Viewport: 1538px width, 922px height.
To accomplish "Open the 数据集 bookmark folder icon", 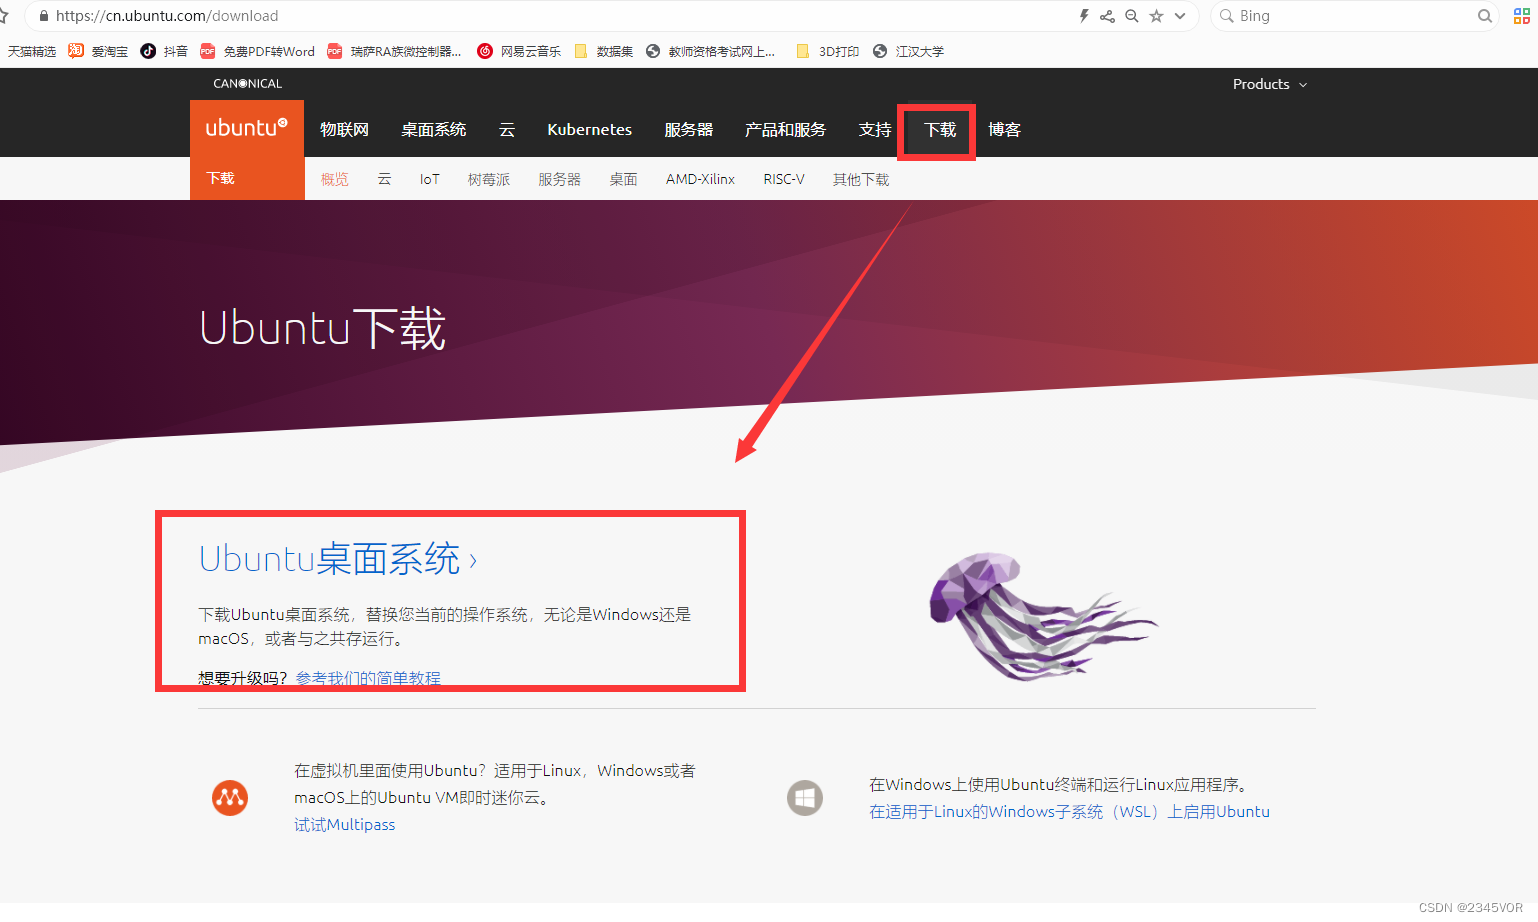I will click(581, 51).
